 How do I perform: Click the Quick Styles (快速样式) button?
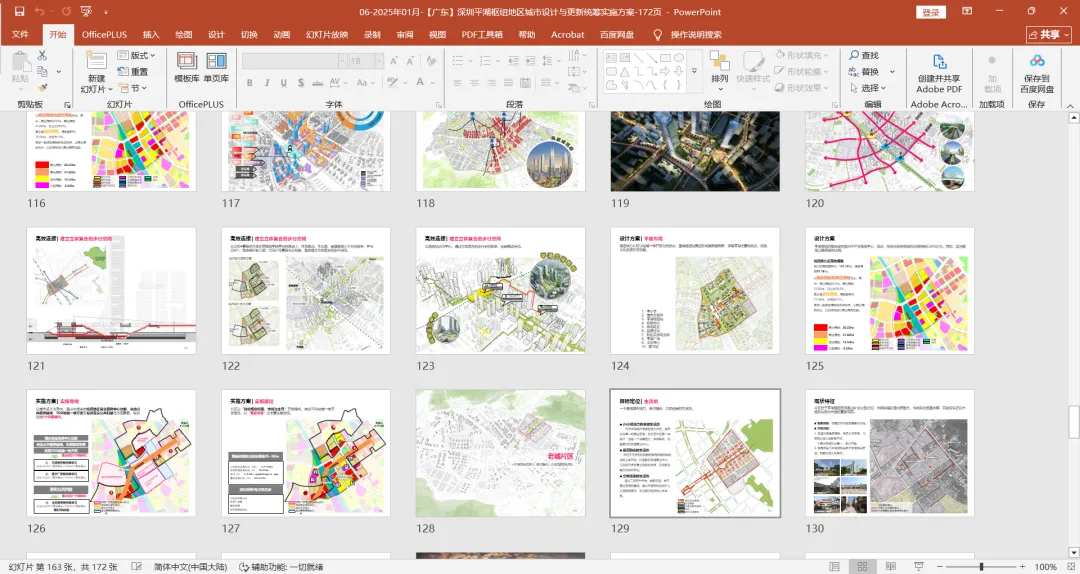753,68
